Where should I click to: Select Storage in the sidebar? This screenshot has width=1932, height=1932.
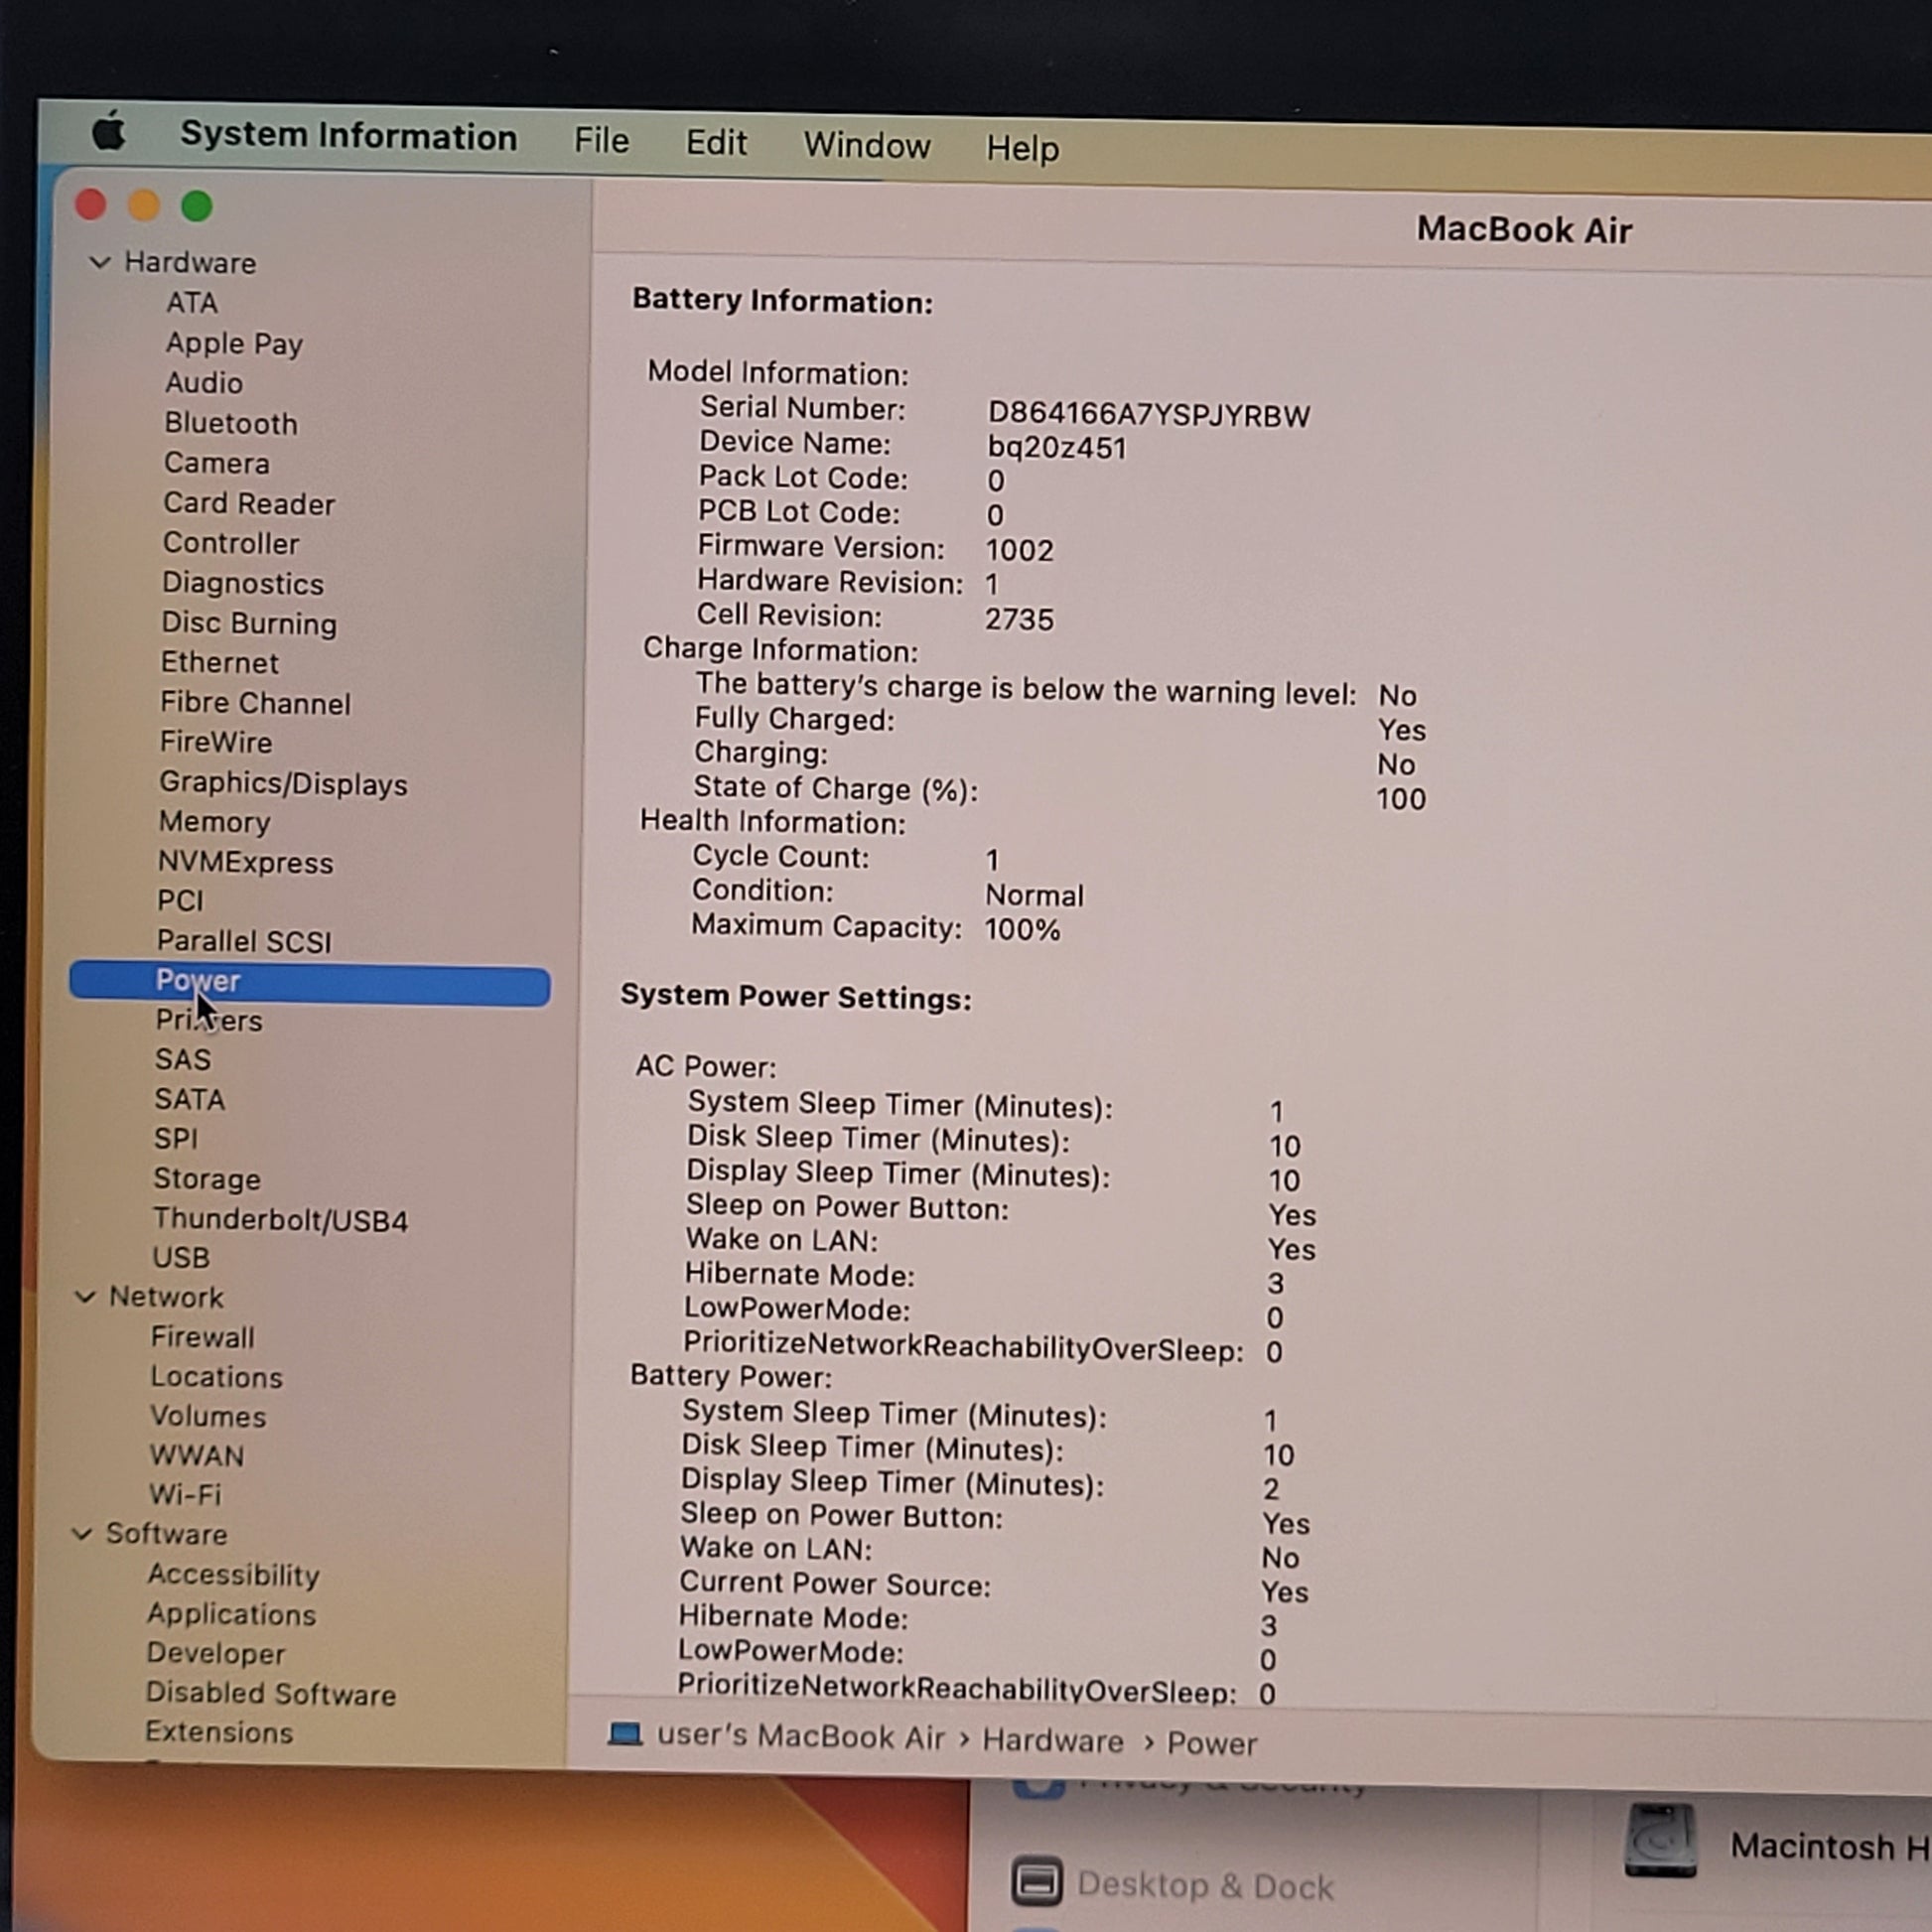pyautogui.click(x=207, y=1179)
